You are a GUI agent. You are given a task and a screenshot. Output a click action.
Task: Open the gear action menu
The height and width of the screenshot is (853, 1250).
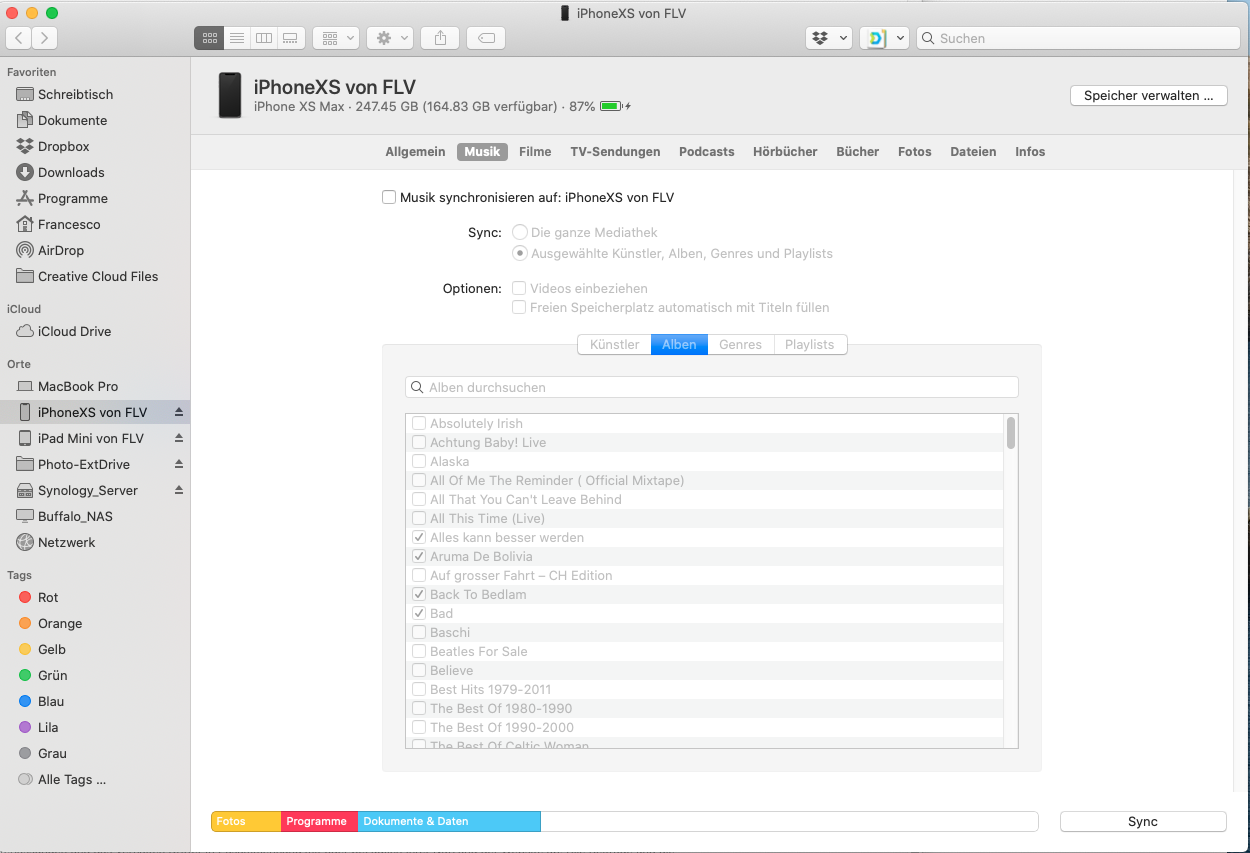[x=389, y=38]
